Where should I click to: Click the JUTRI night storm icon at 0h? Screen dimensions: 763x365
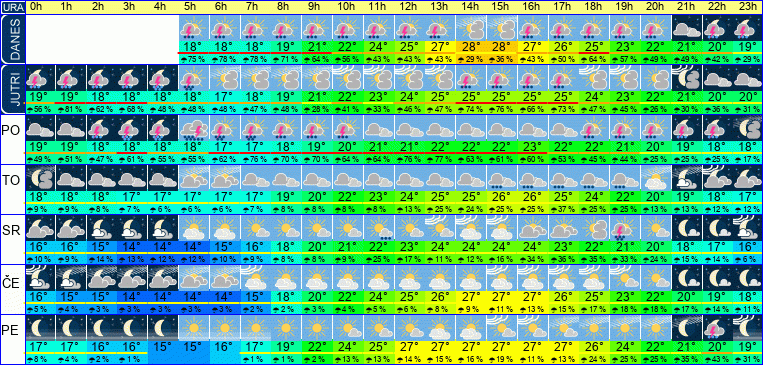click(39, 77)
